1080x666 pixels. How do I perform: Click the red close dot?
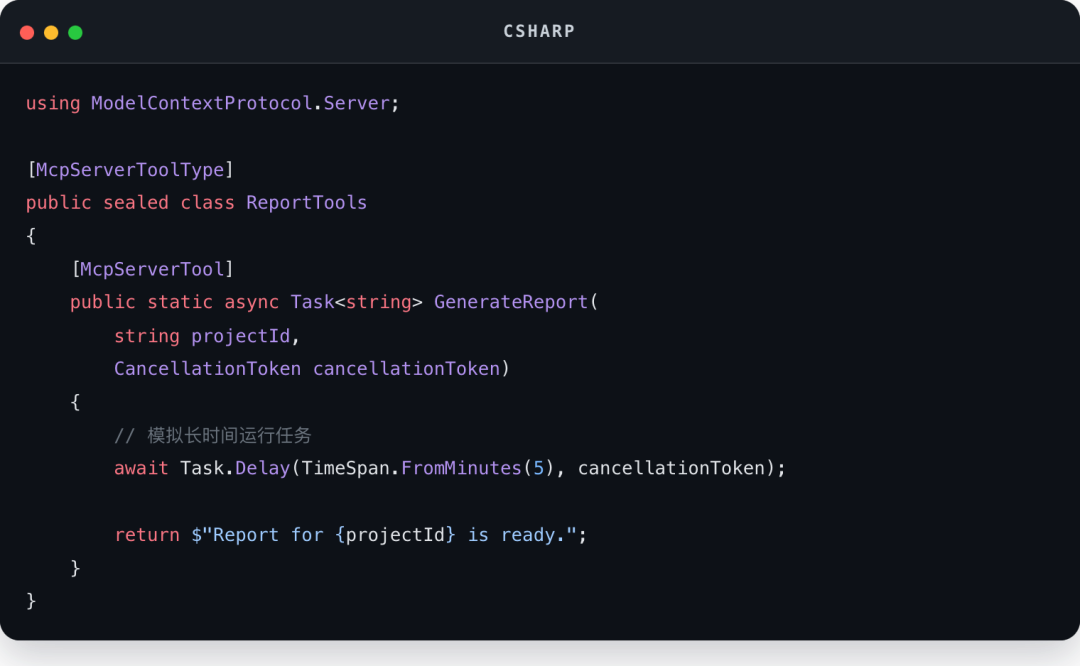27,32
